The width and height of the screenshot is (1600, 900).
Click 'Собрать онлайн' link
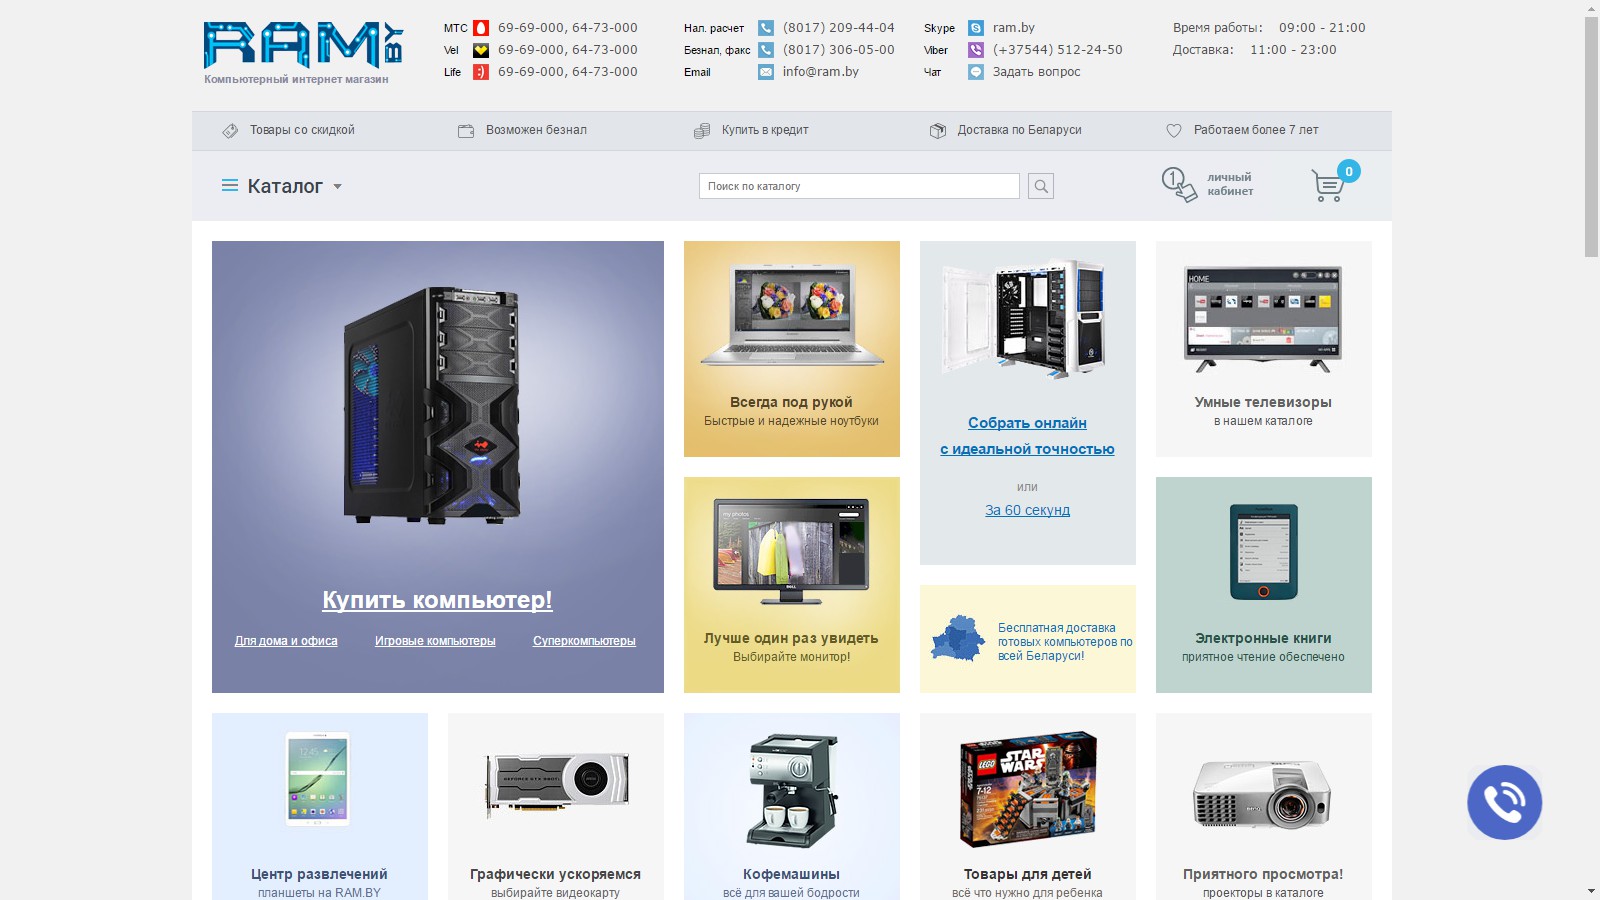(1027, 423)
